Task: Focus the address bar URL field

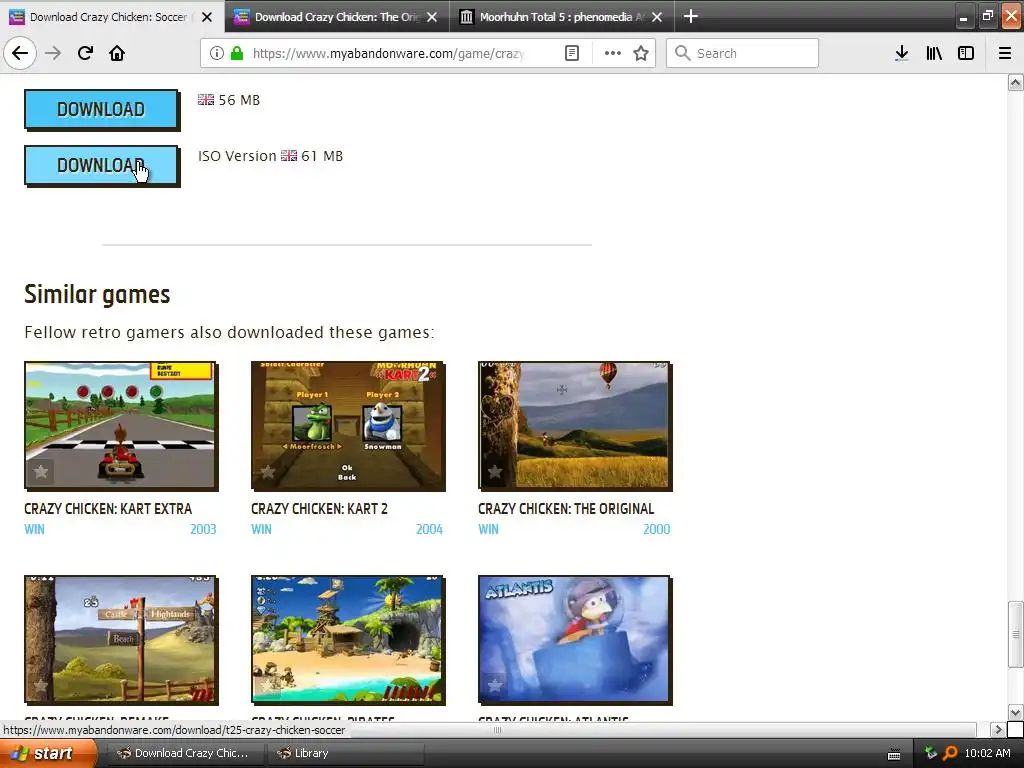Action: tap(388, 53)
